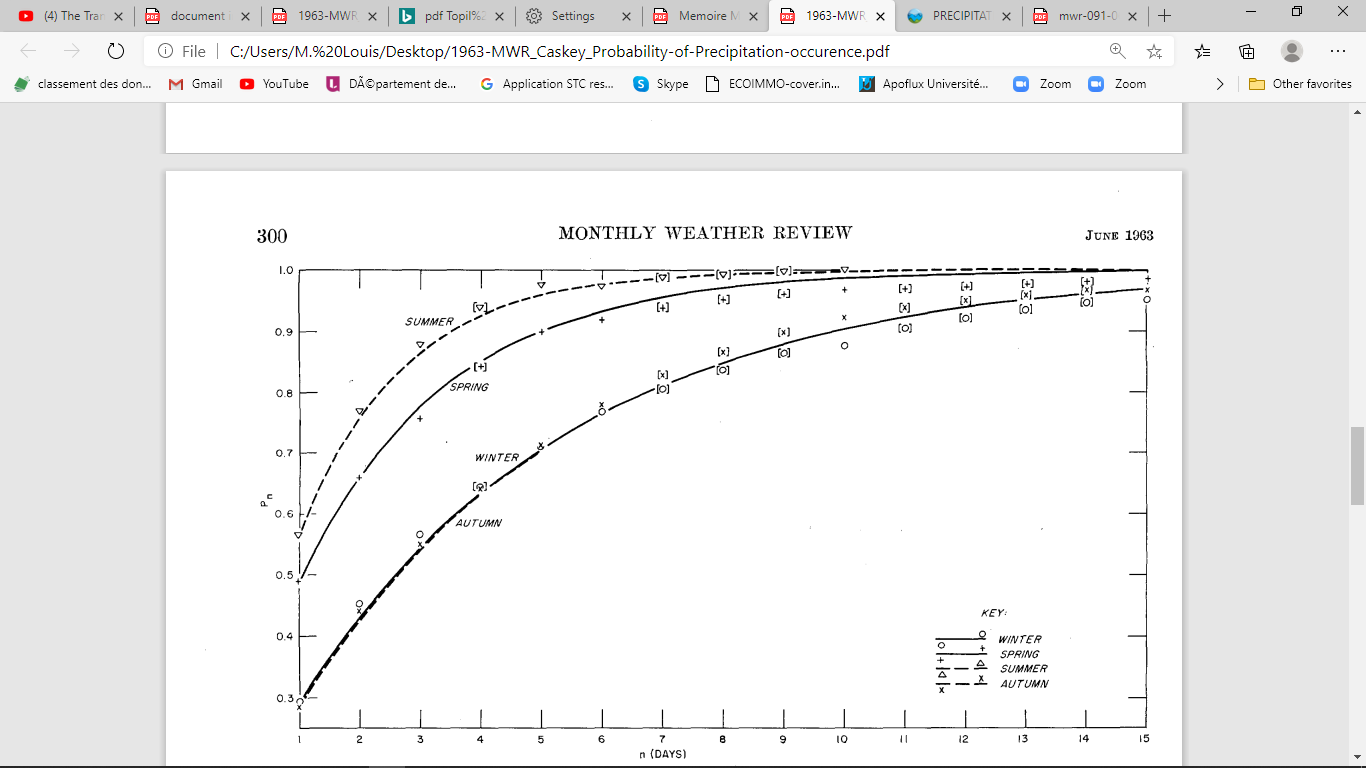Viewport: 1366px width, 768px height.
Task: Close the PRECIPITAT tab
Action: tap(1007, 16)
